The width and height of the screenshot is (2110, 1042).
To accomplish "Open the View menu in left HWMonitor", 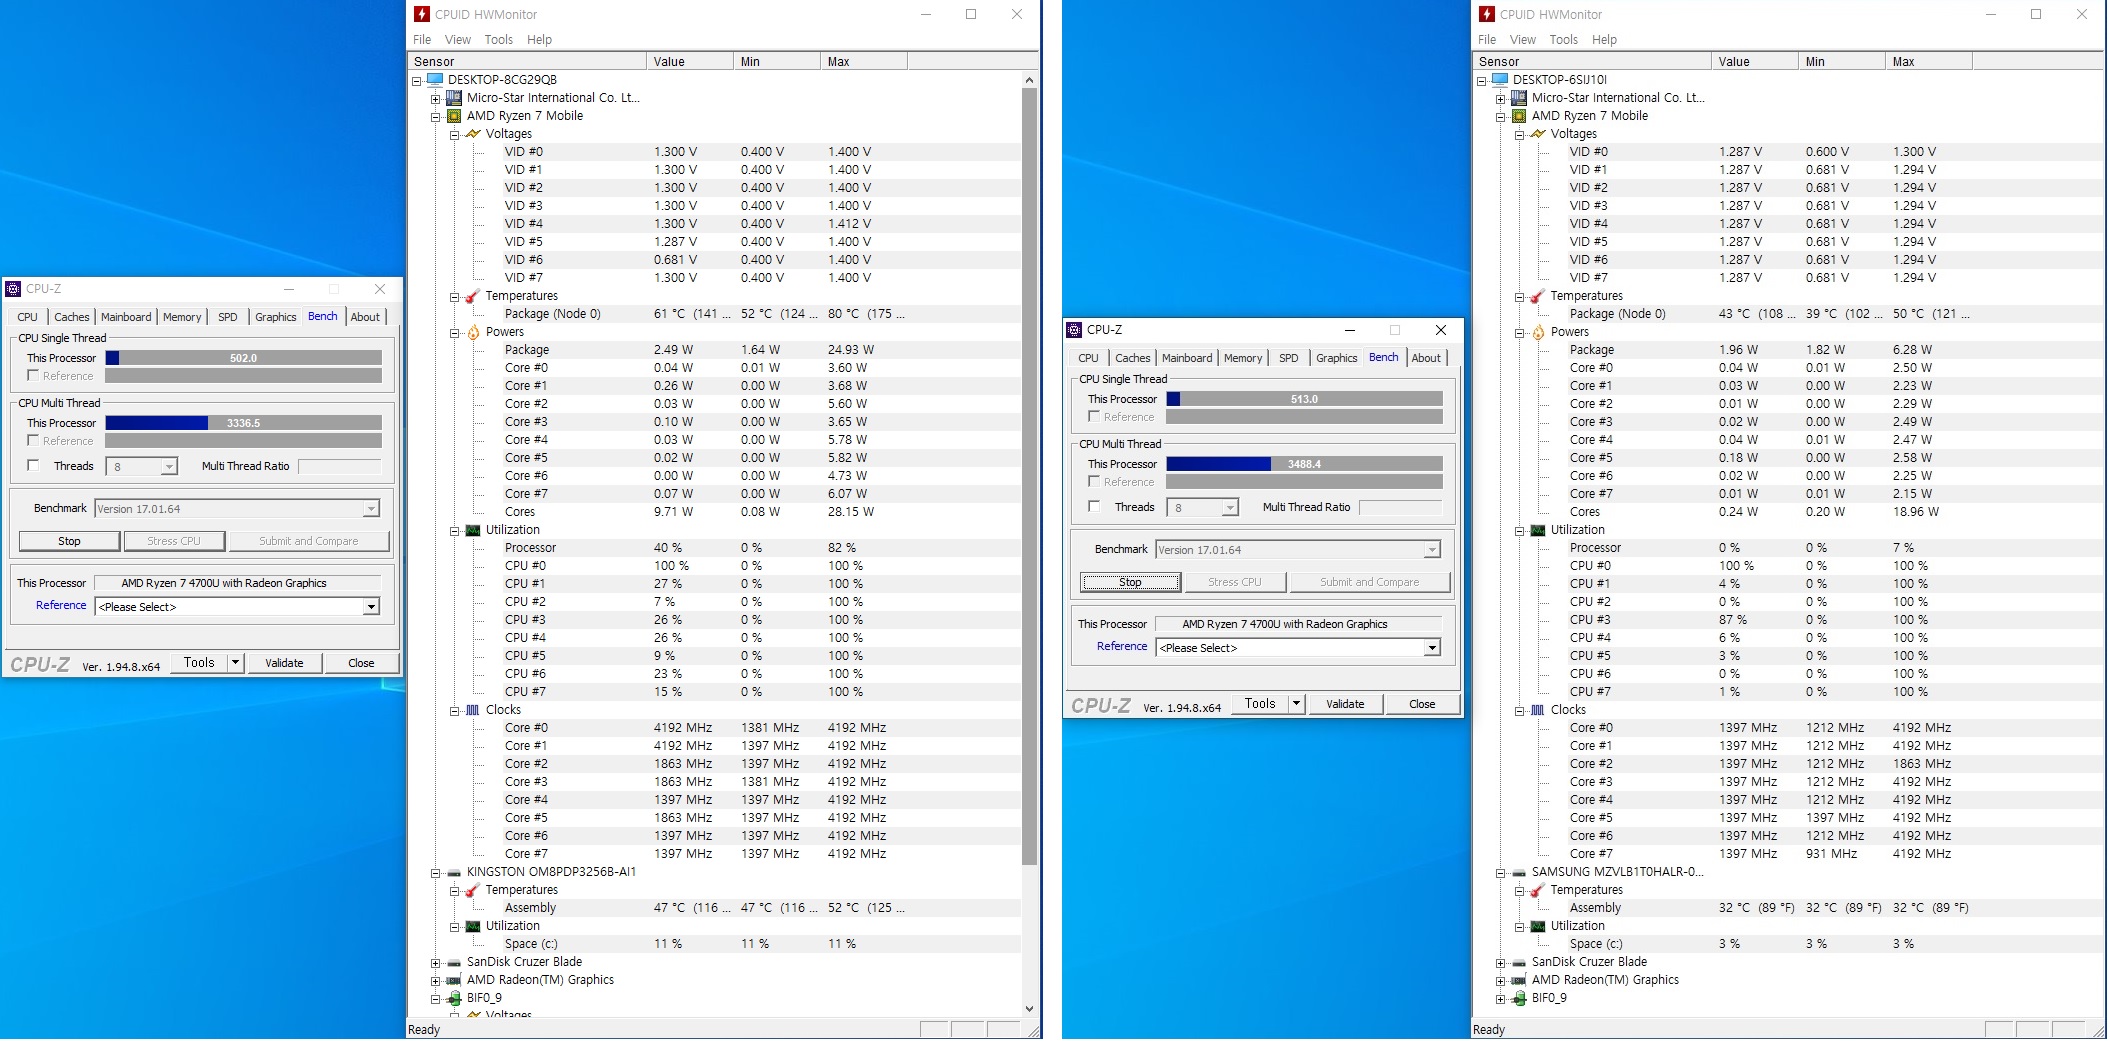I will point(458,40).
